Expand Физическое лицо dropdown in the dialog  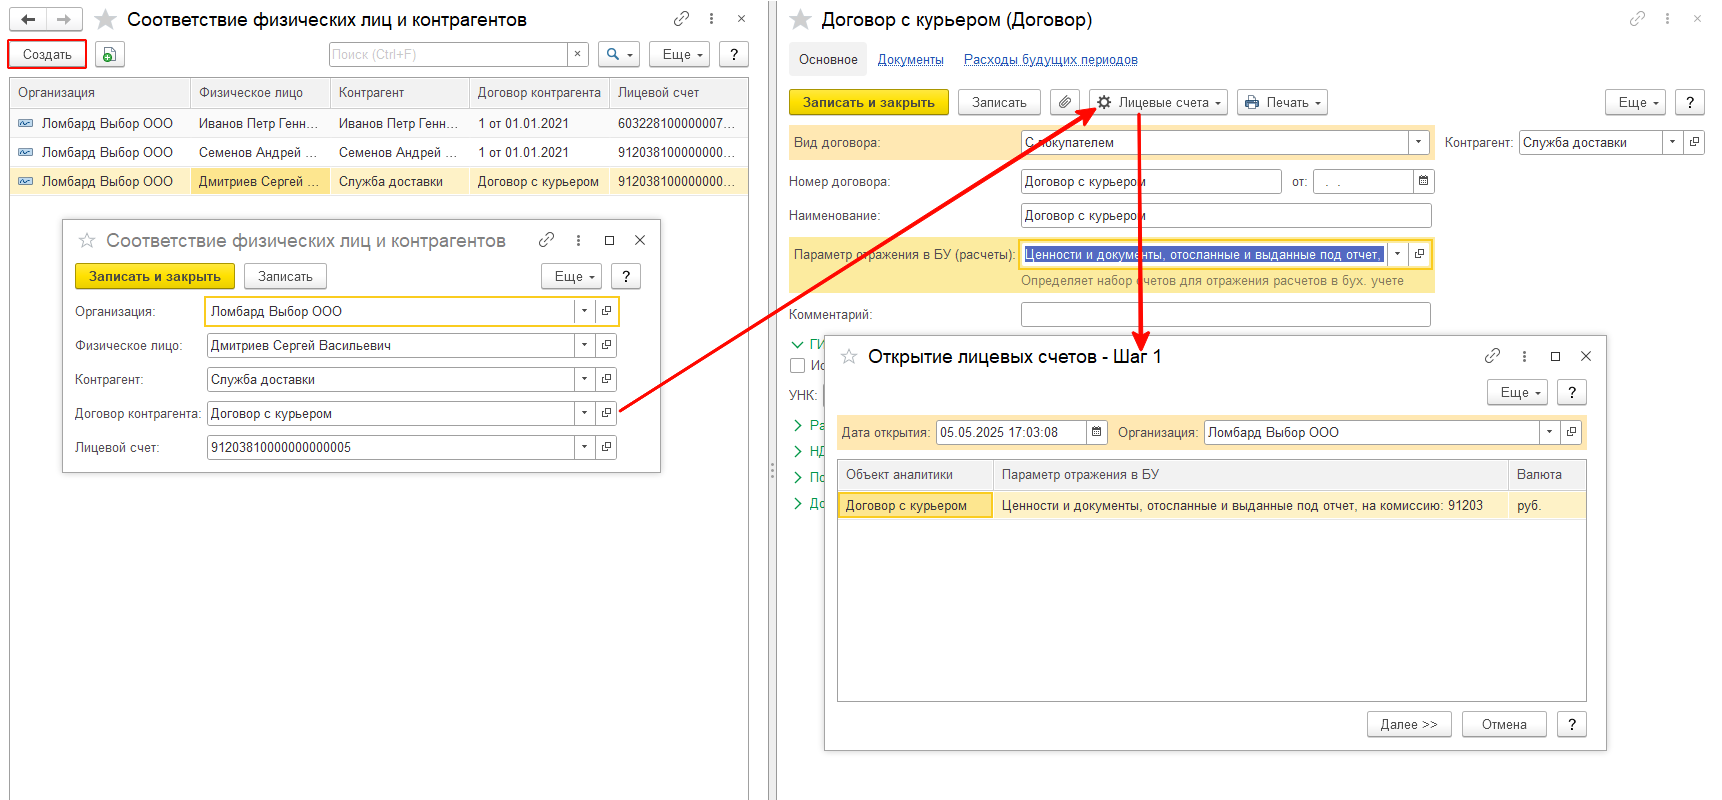584,345
